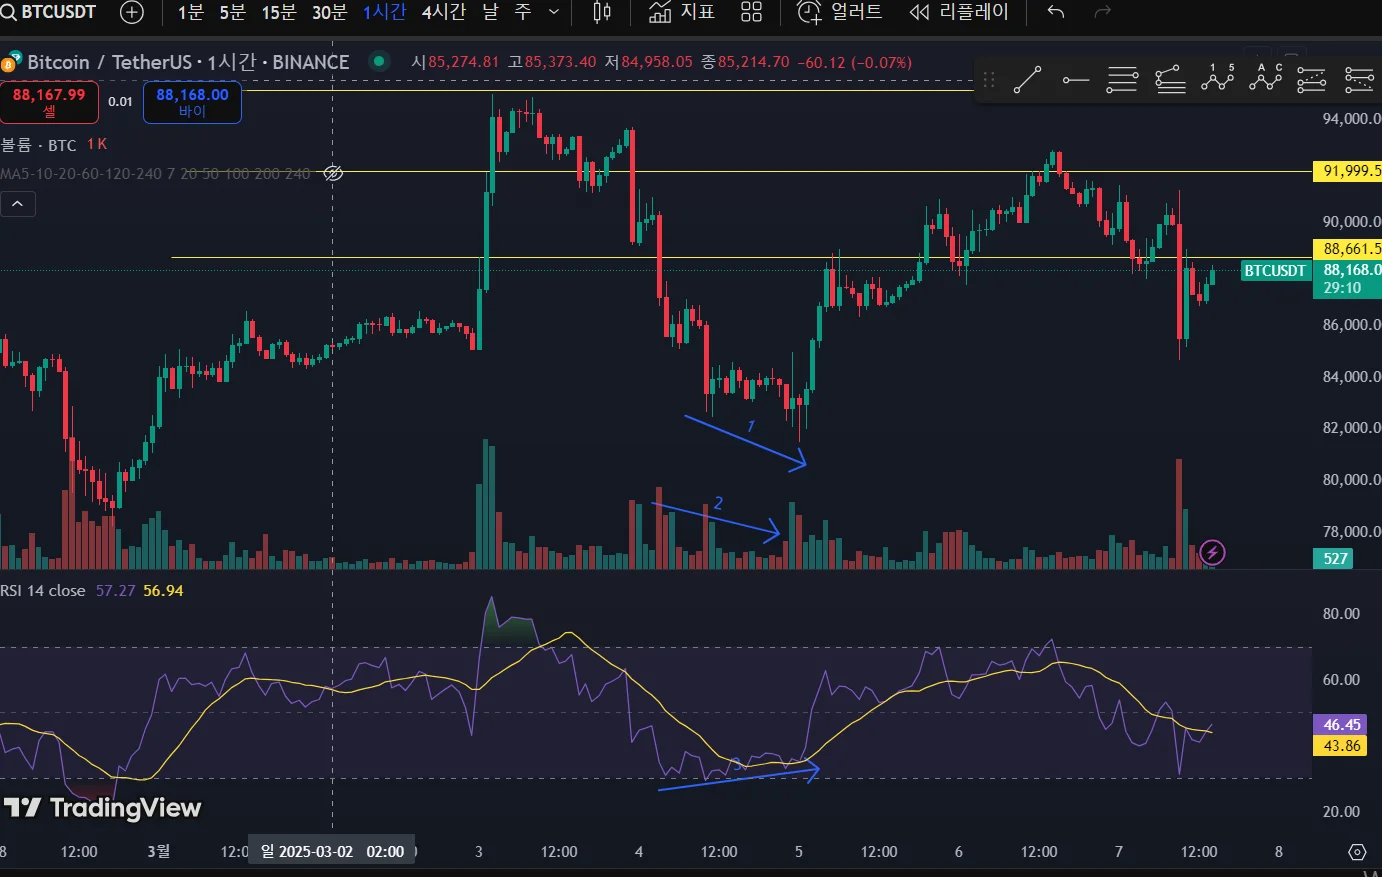The height and width of the screenshot is (877, 1382).
Task: Click the 46.45 RSI value label
Action: [x=1341, y=725]
